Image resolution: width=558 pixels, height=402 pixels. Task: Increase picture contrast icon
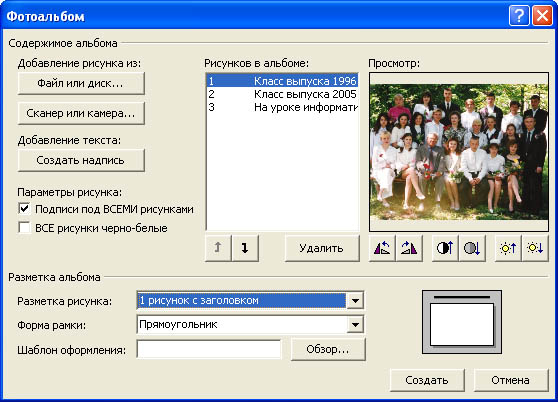[x=445, y=248]
